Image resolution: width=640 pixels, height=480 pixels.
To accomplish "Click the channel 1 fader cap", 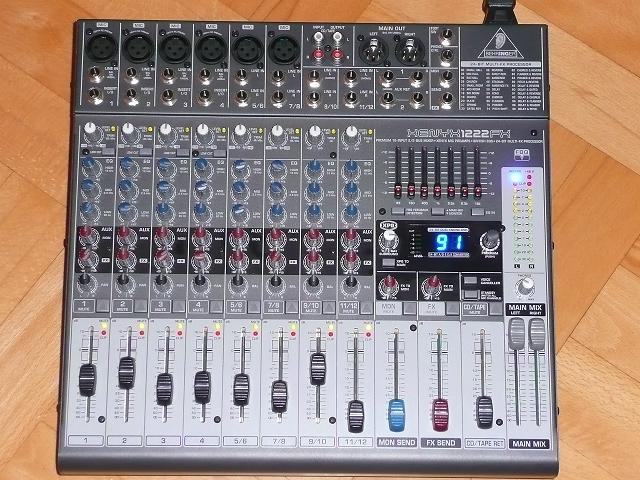I will [x=87, y=380].
